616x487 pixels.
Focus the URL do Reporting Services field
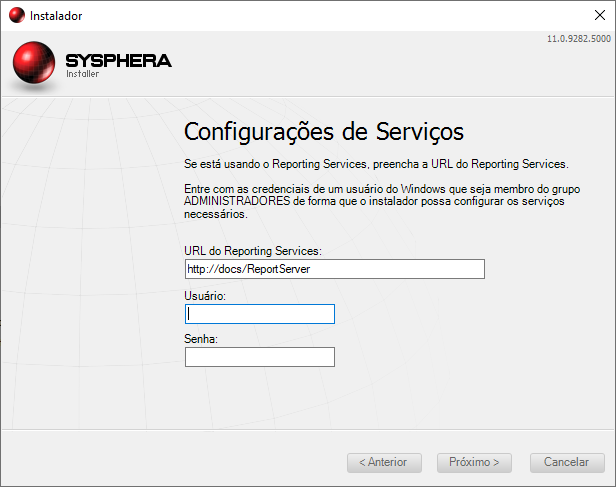click(x=335, y=269)
